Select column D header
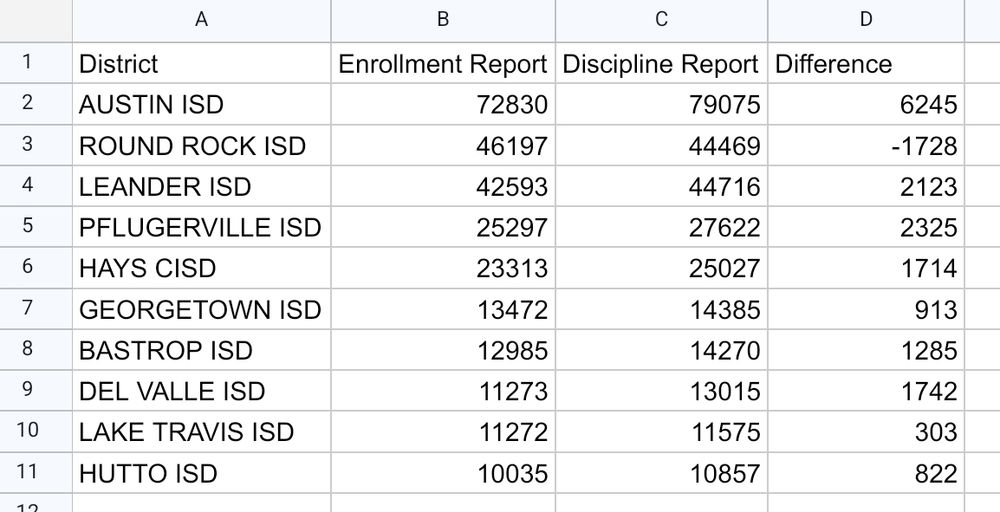Viewport: 1000px width, 512px height. [866, 20]
